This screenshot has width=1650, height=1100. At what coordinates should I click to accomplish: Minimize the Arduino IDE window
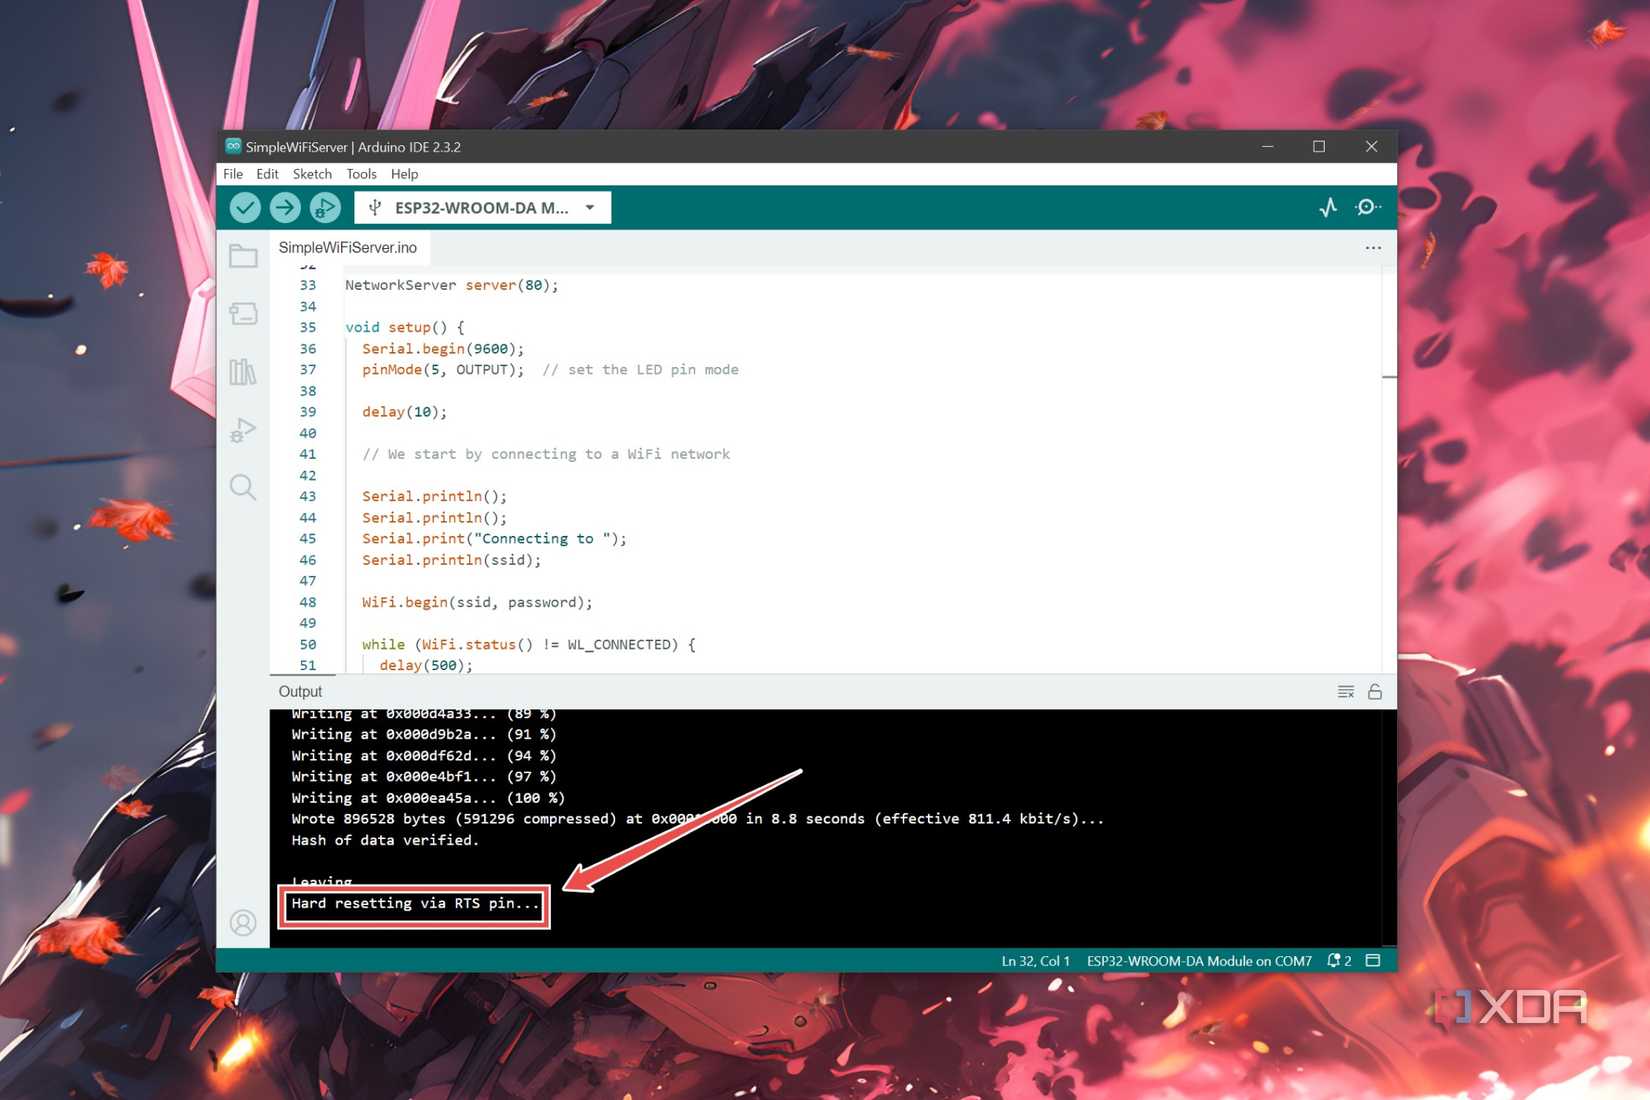coord(1267,146)
